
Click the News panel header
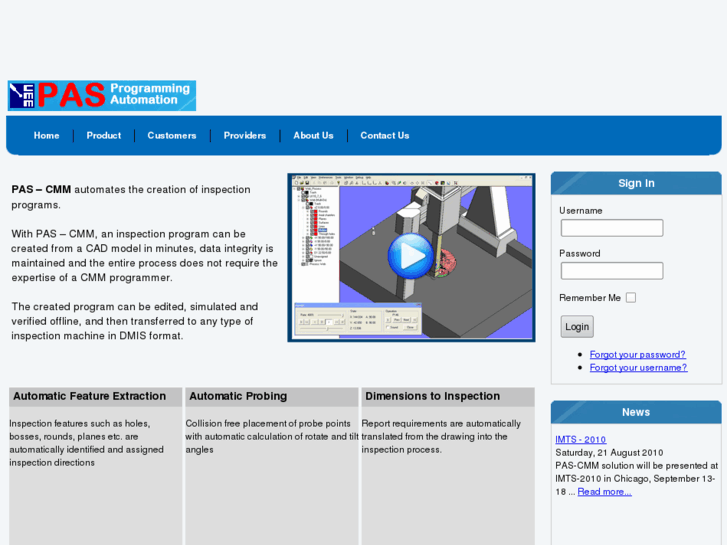pyautogui.click(x=636, y=412)
